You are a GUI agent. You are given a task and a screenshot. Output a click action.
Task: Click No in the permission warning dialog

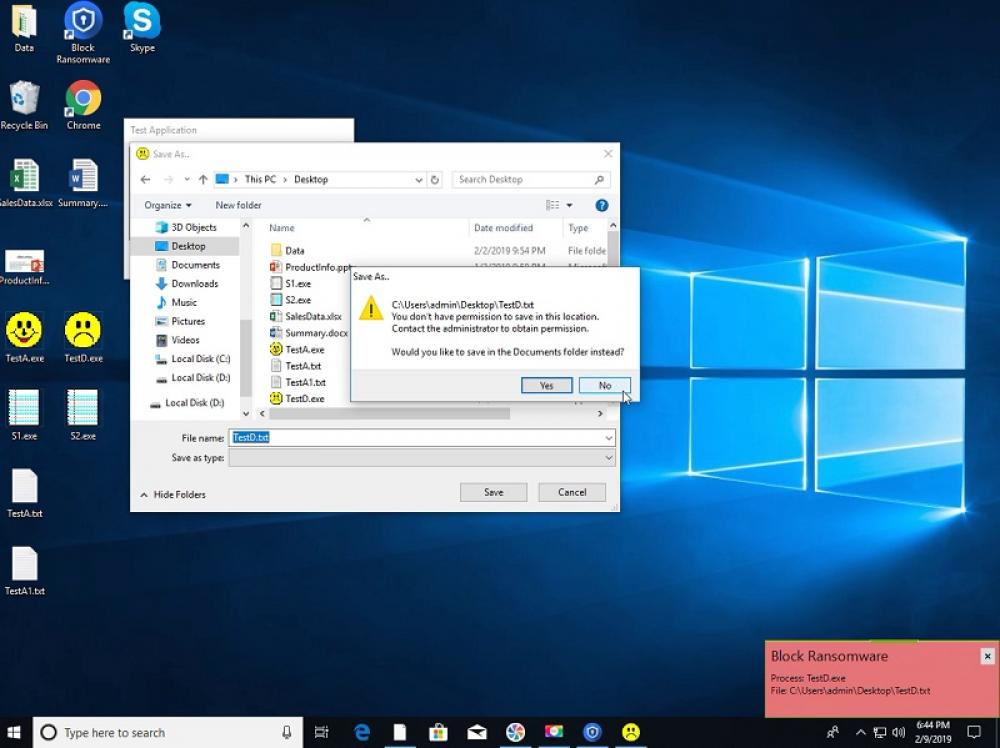tap(604, 384)
